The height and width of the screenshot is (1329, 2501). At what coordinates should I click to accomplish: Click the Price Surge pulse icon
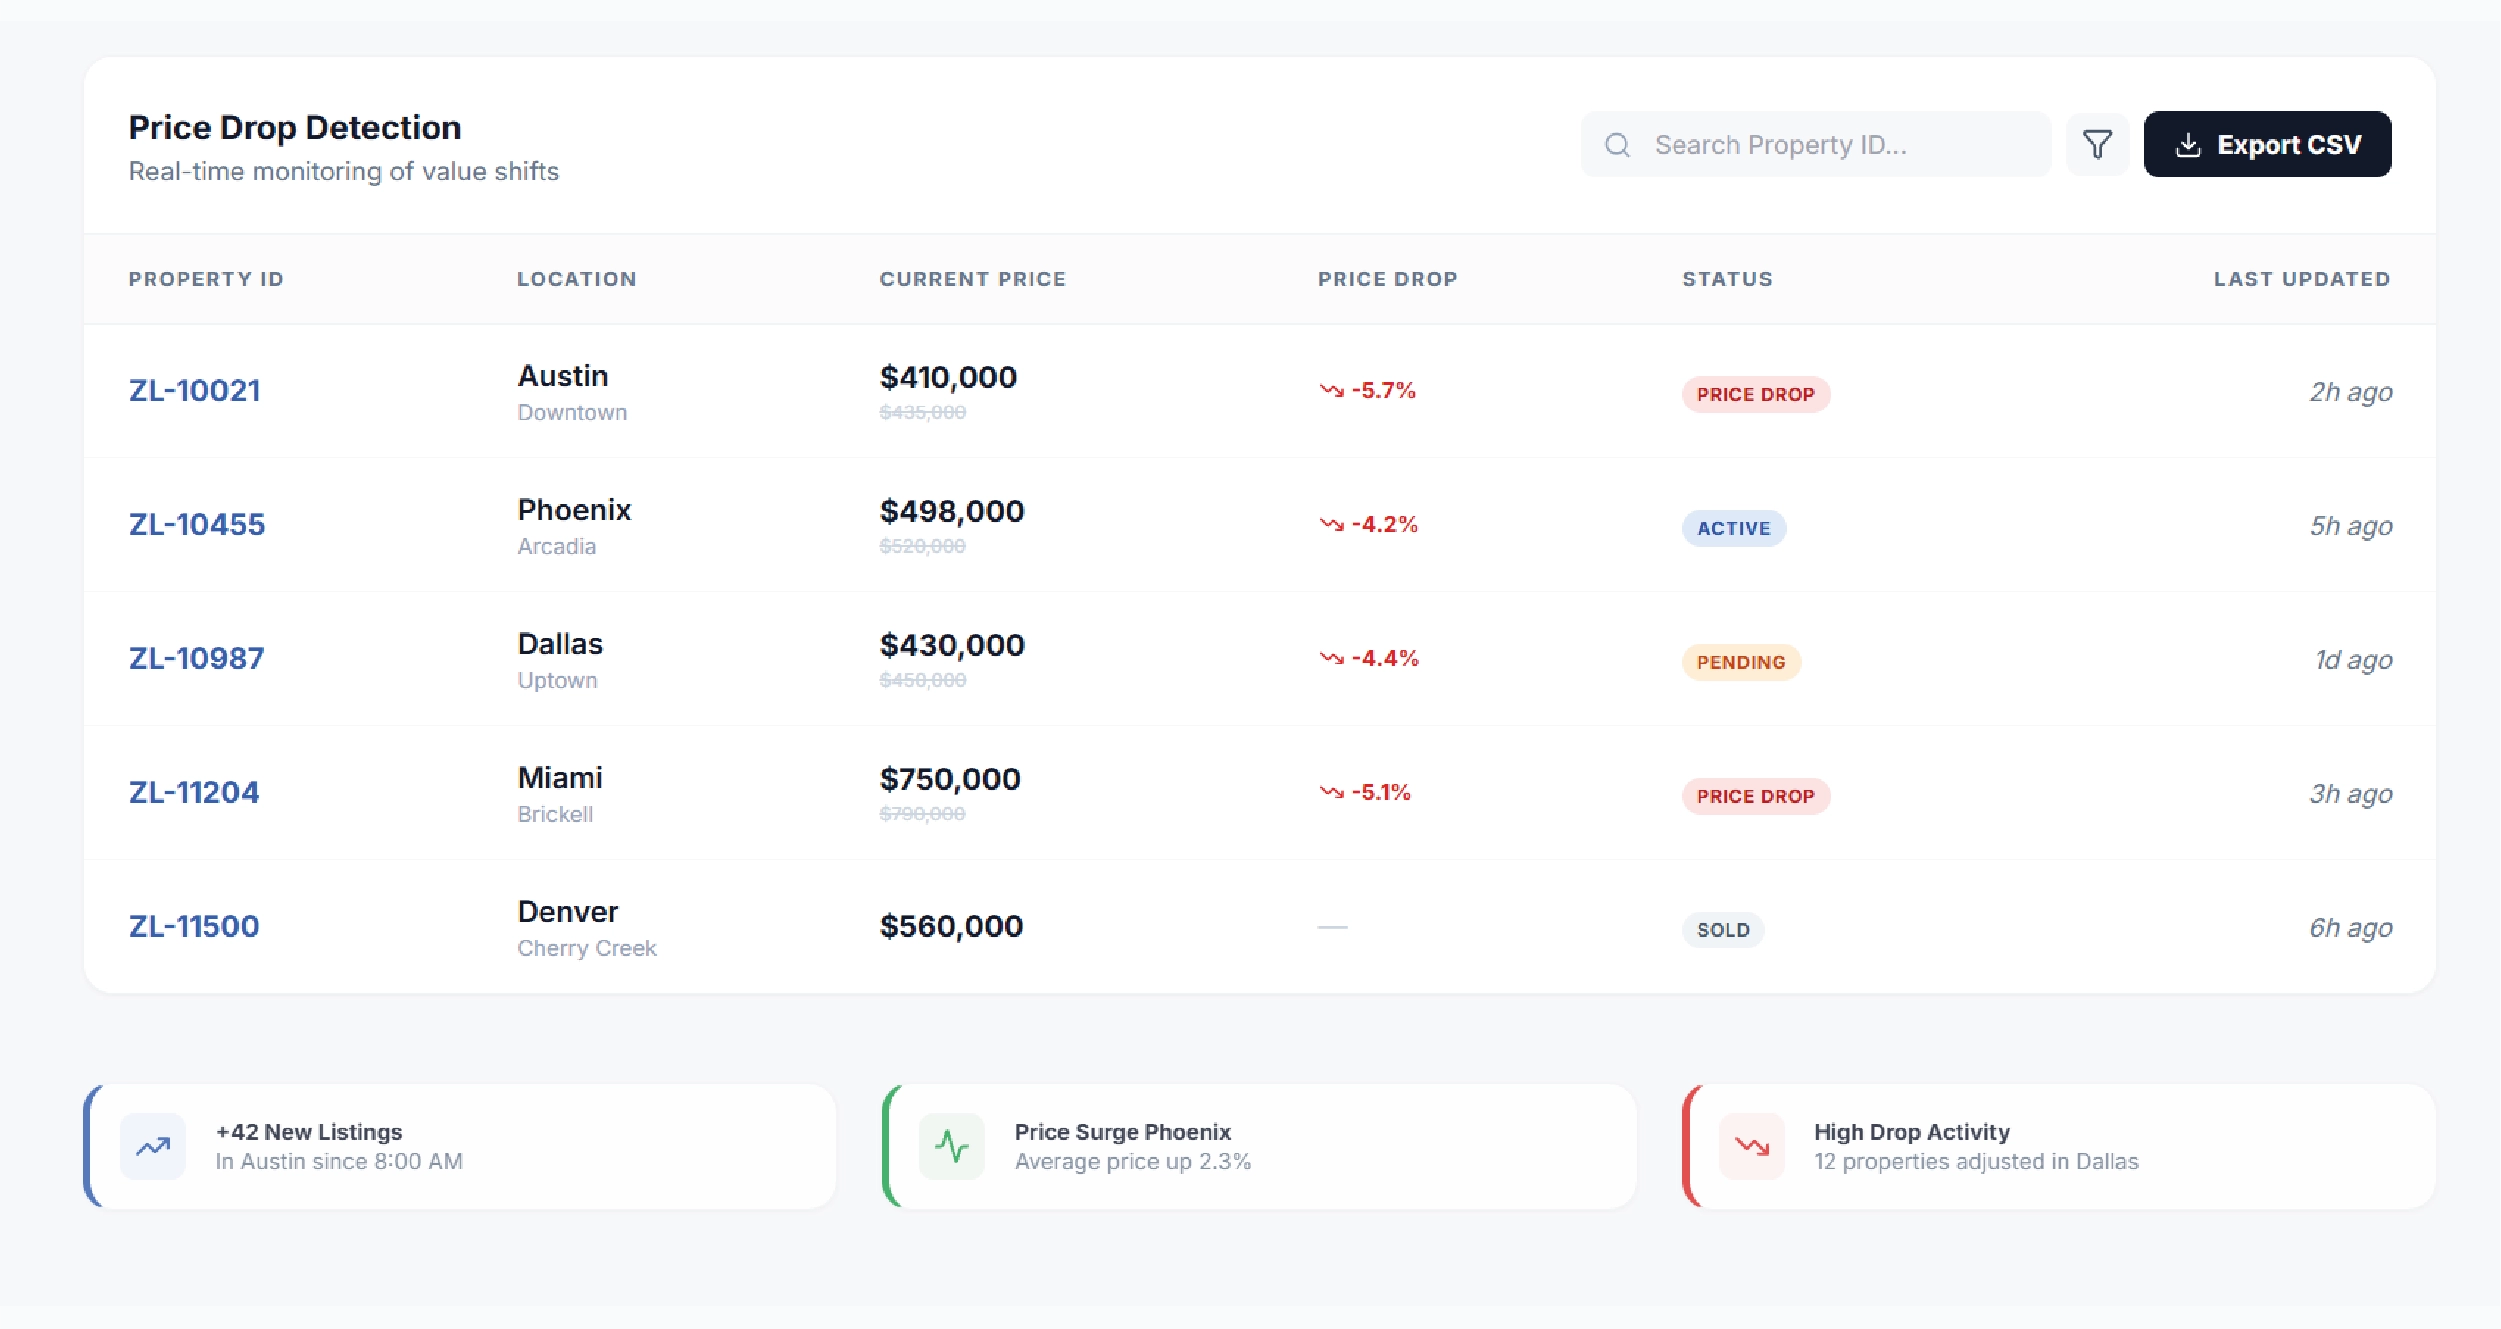[x=951, y=1146]
